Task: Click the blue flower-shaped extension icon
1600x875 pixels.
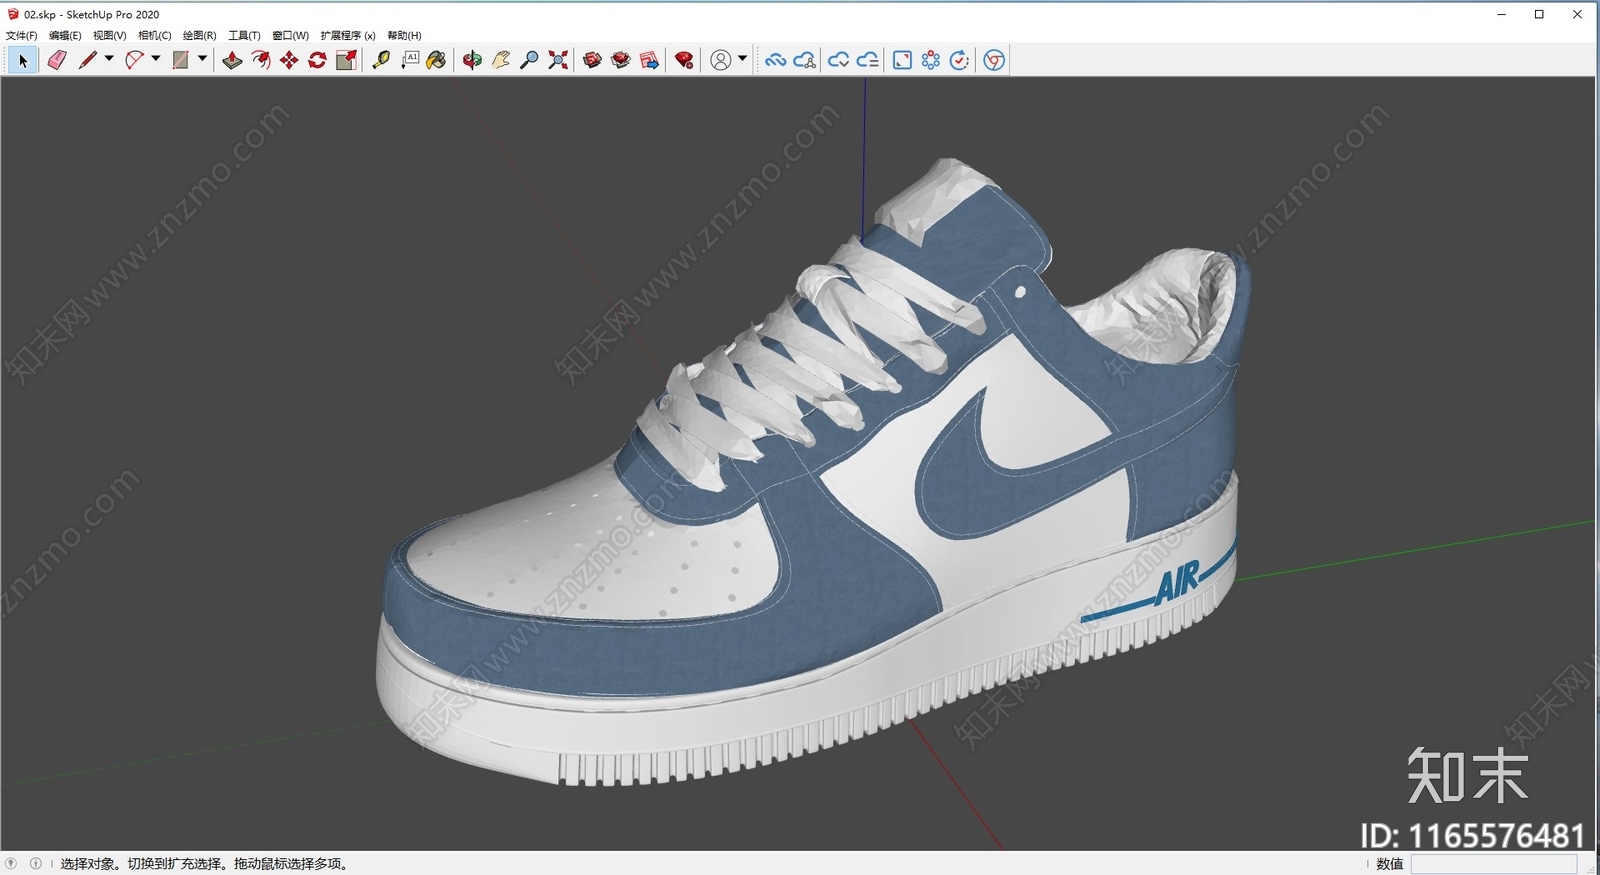Action: coord(931,61)
